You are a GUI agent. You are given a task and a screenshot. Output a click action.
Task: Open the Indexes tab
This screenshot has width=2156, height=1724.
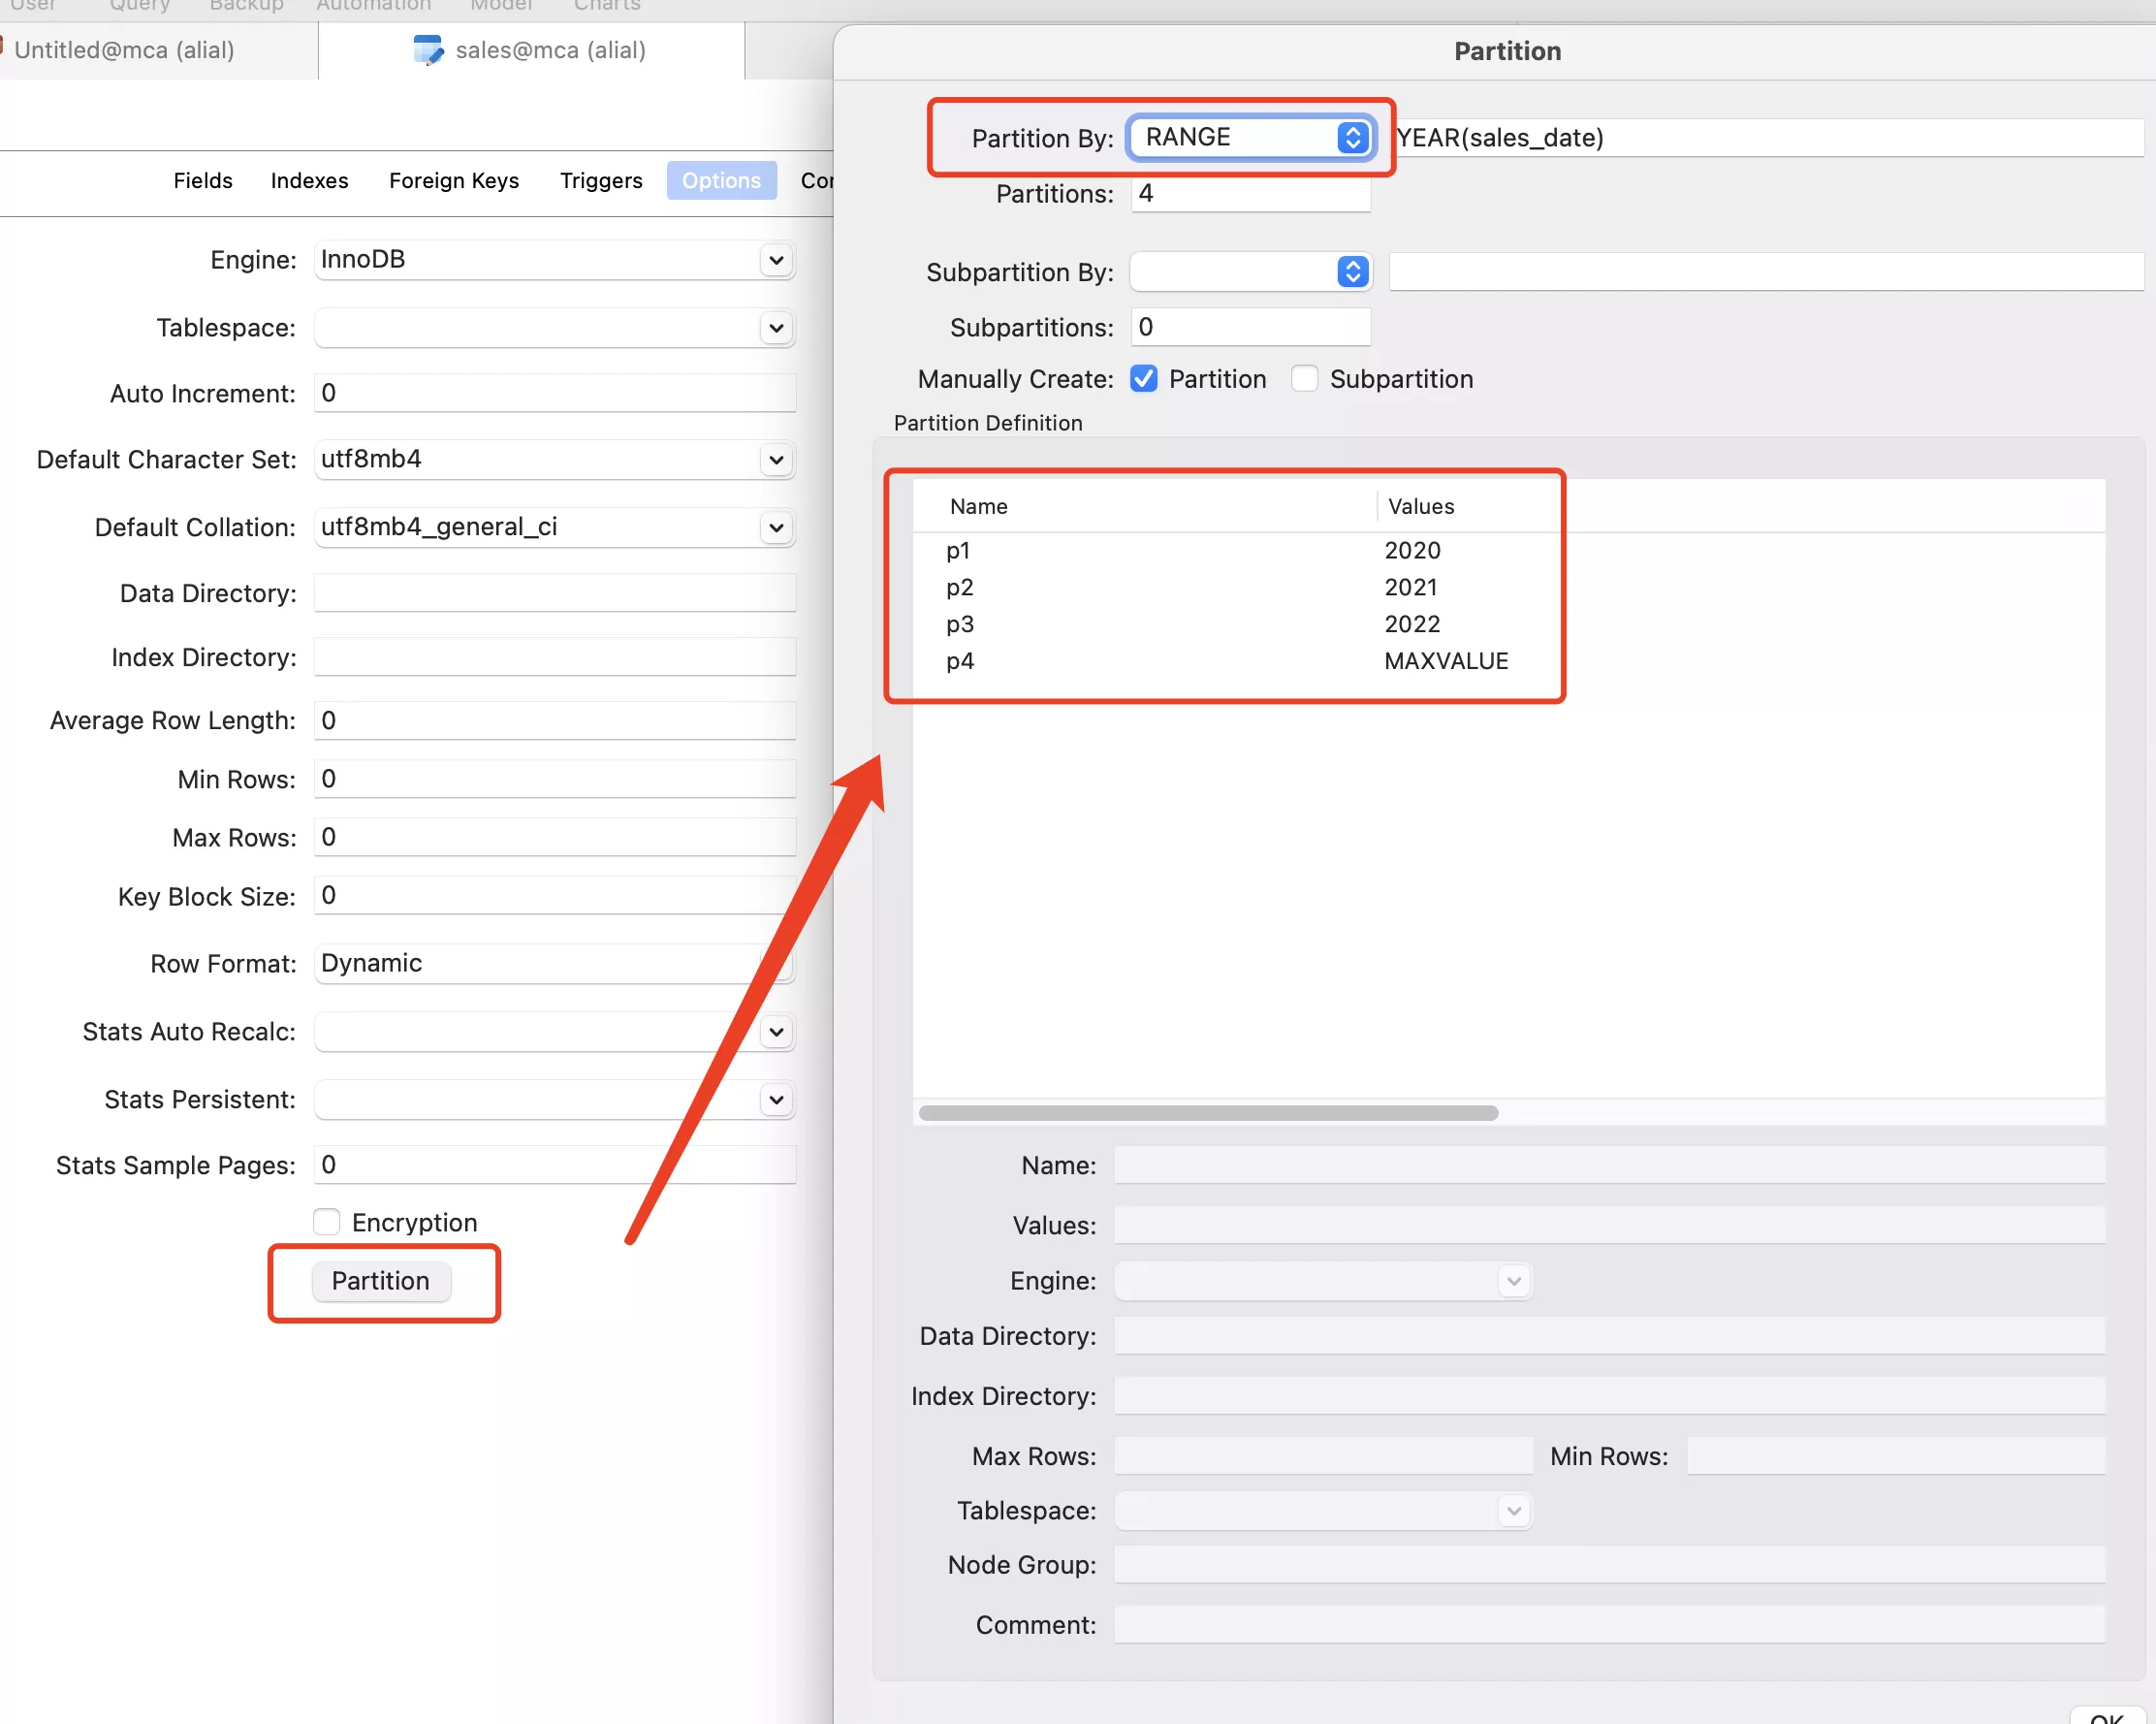click(309, 180)
